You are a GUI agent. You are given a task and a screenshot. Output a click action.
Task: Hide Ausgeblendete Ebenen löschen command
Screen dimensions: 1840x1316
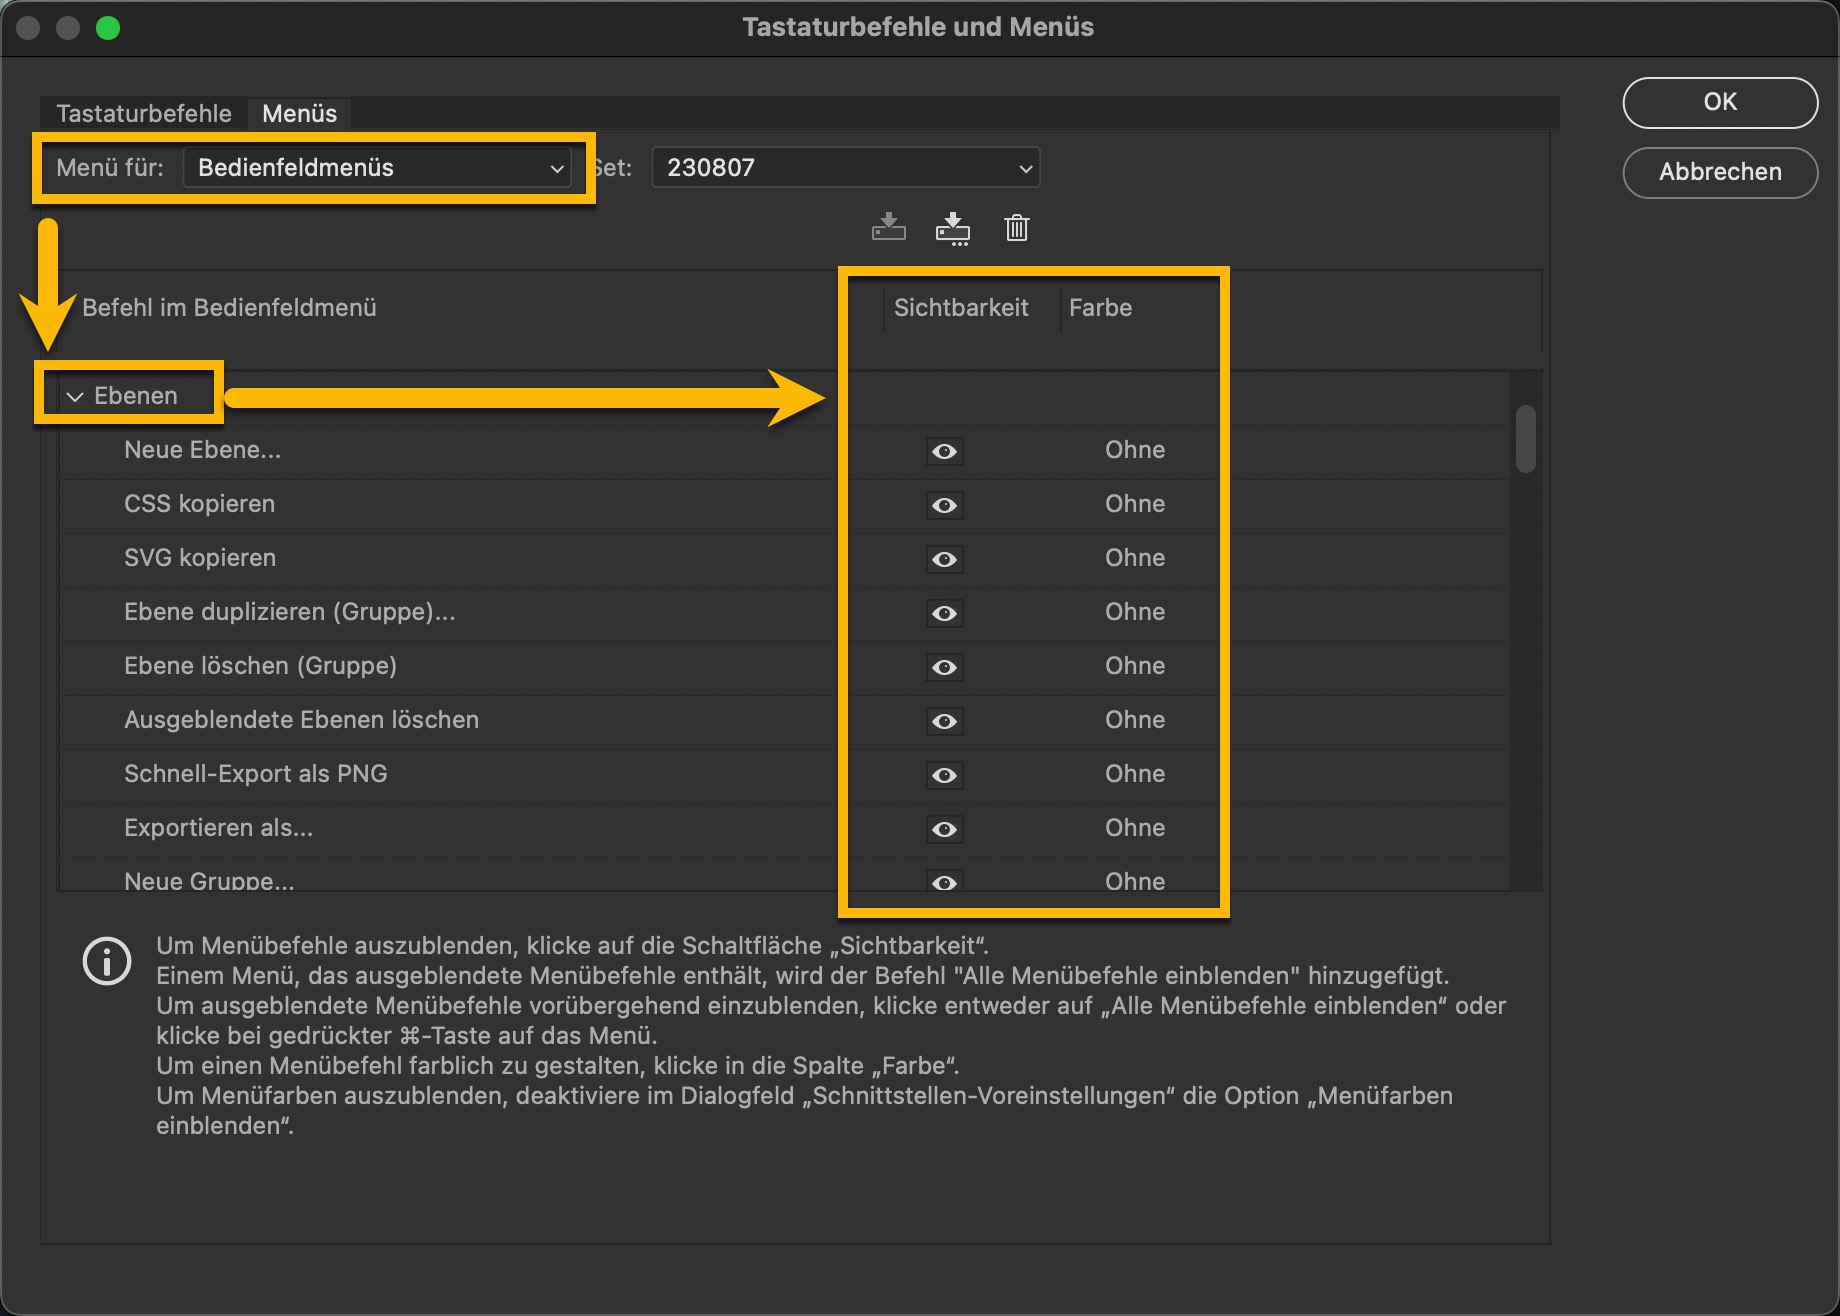[944, 721]
